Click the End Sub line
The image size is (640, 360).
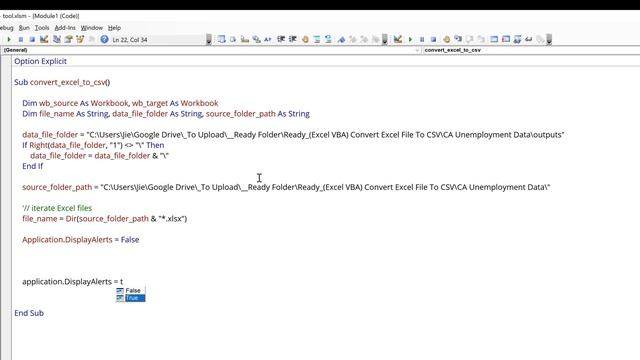click(x=29, y=313)
